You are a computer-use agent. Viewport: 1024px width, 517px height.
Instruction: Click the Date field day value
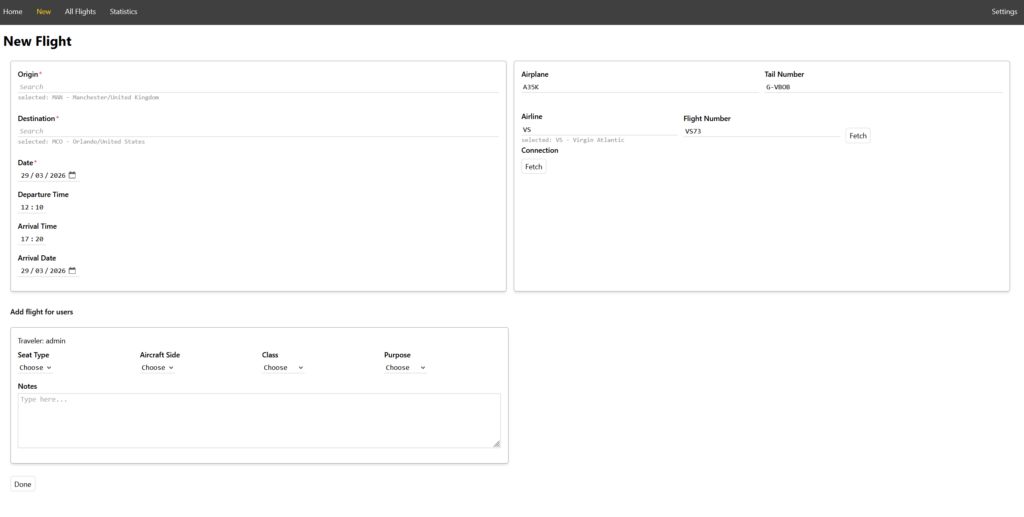tap(25, 176)
